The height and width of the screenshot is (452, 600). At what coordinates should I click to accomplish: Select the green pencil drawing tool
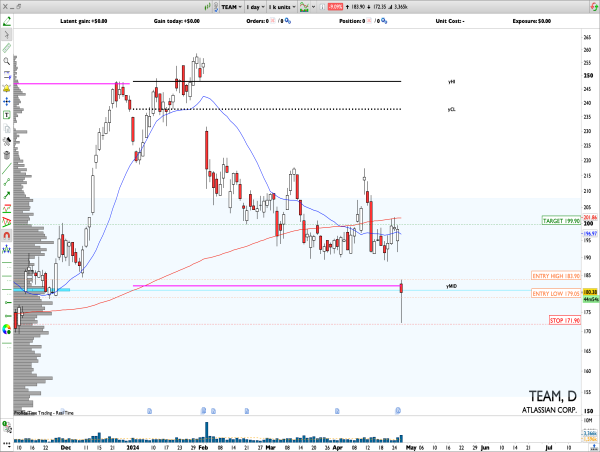point(7,21)
